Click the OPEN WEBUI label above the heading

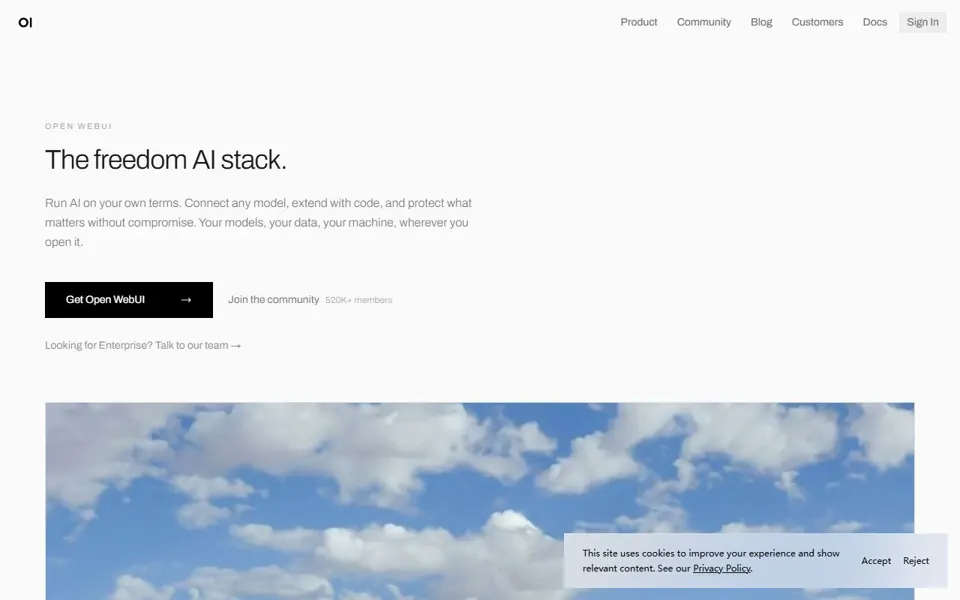78,126
